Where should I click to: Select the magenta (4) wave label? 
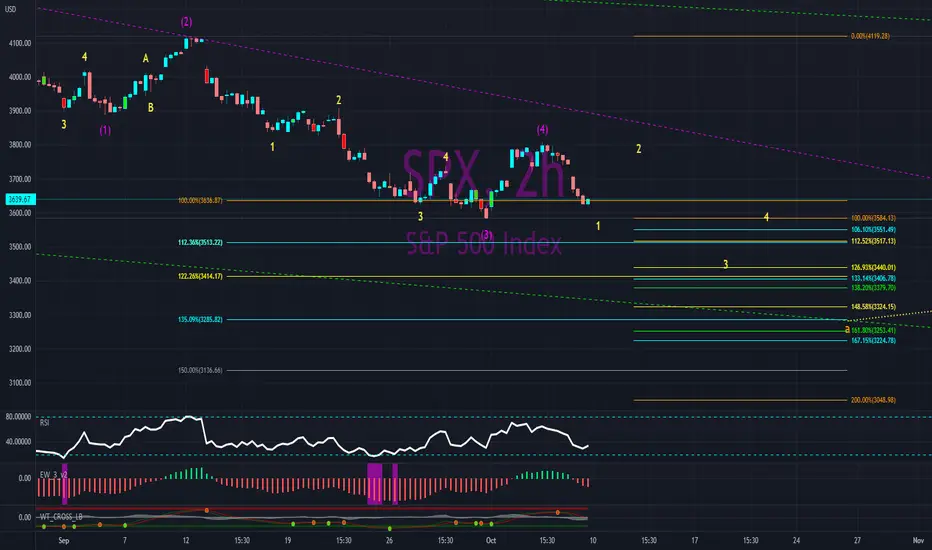tap(543, 130)
